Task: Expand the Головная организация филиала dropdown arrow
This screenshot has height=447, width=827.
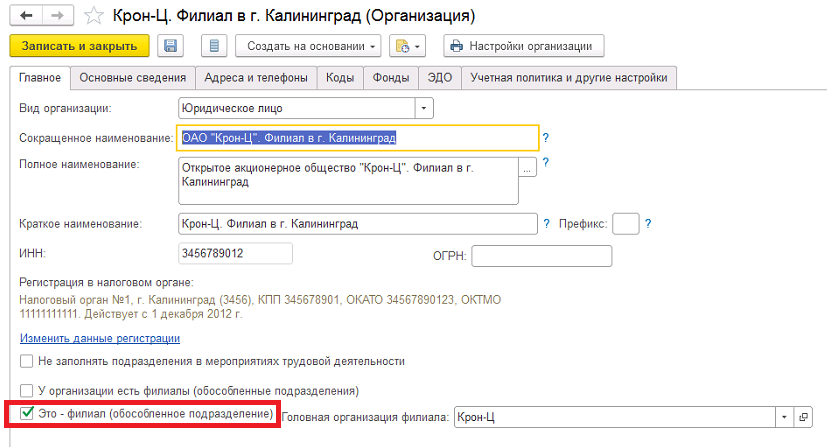Action: click(784, 417)
